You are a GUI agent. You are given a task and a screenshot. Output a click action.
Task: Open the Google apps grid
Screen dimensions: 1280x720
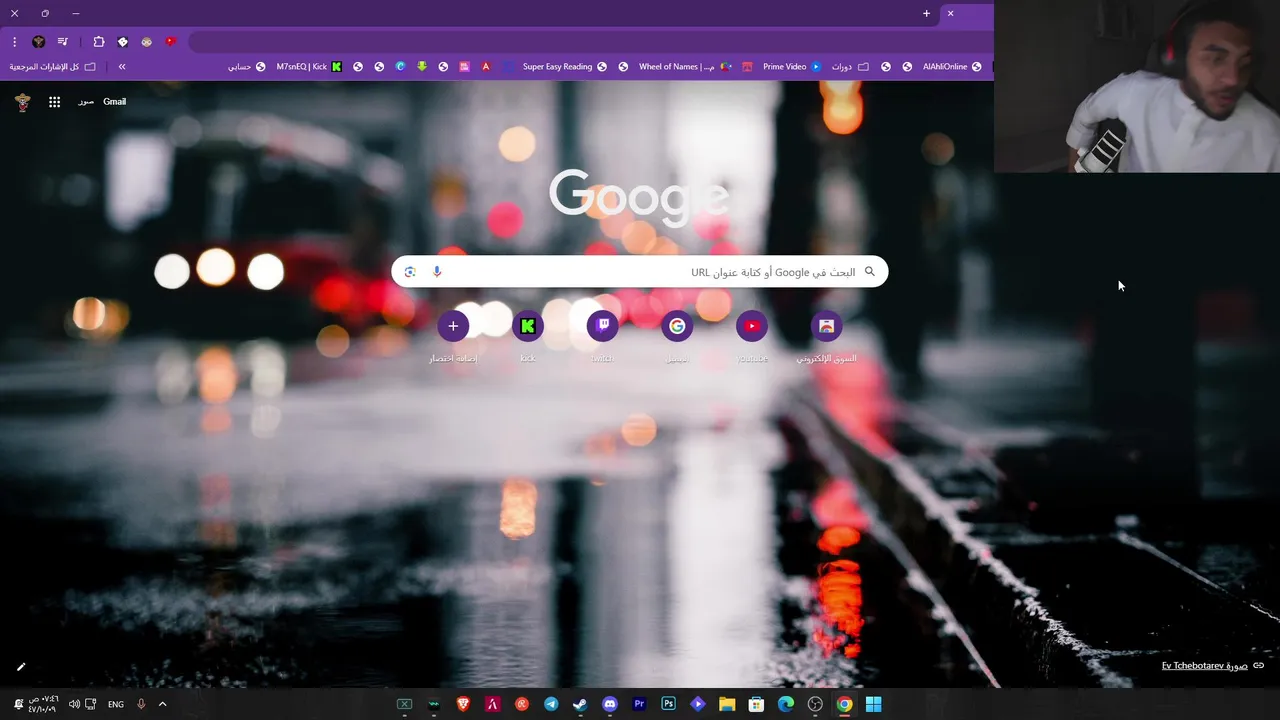(x=54, y=102)
